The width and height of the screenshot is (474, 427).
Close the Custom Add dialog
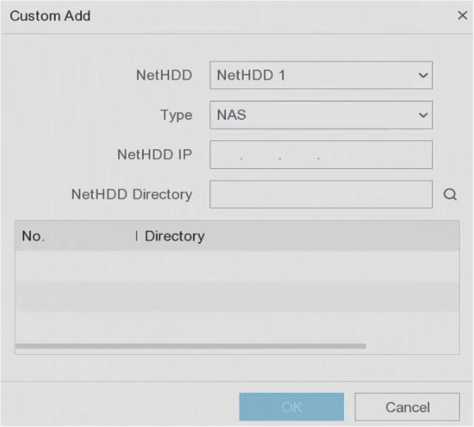[x=462, y=15]
